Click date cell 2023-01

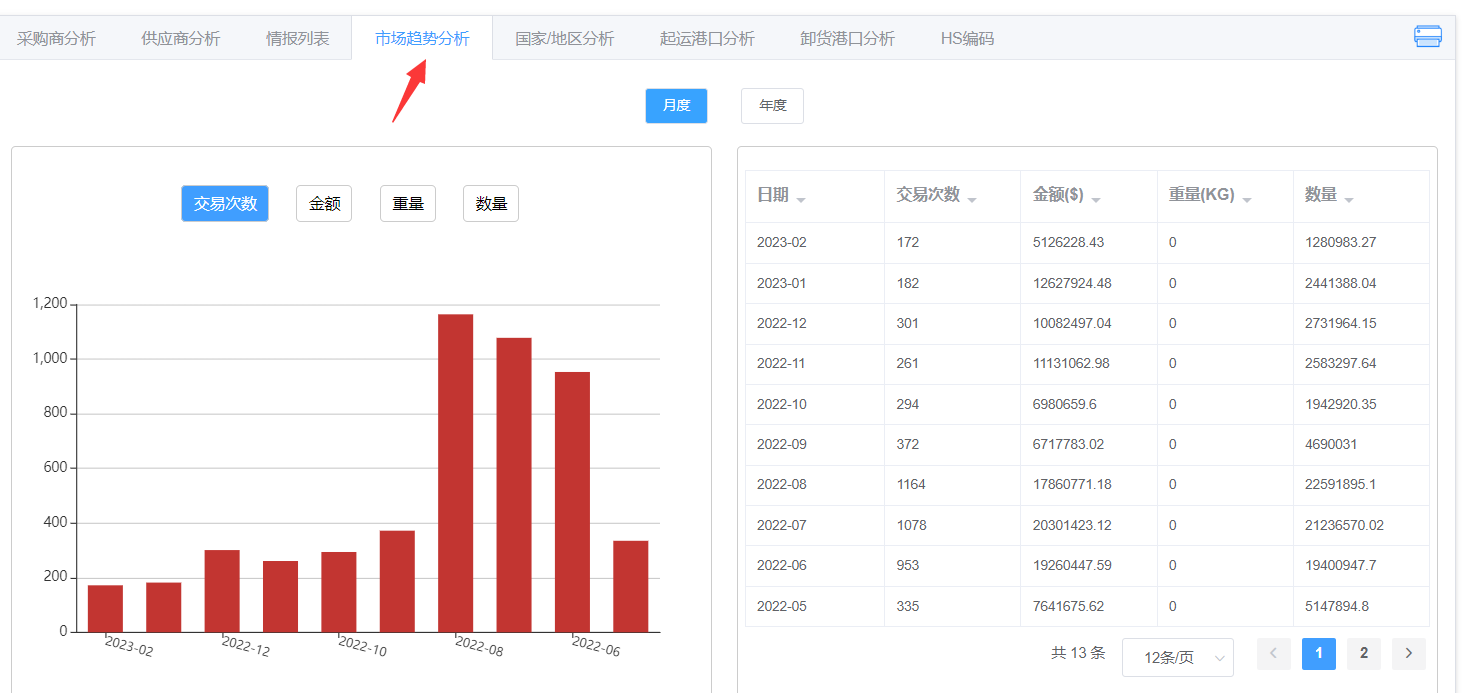coord(782,283)
